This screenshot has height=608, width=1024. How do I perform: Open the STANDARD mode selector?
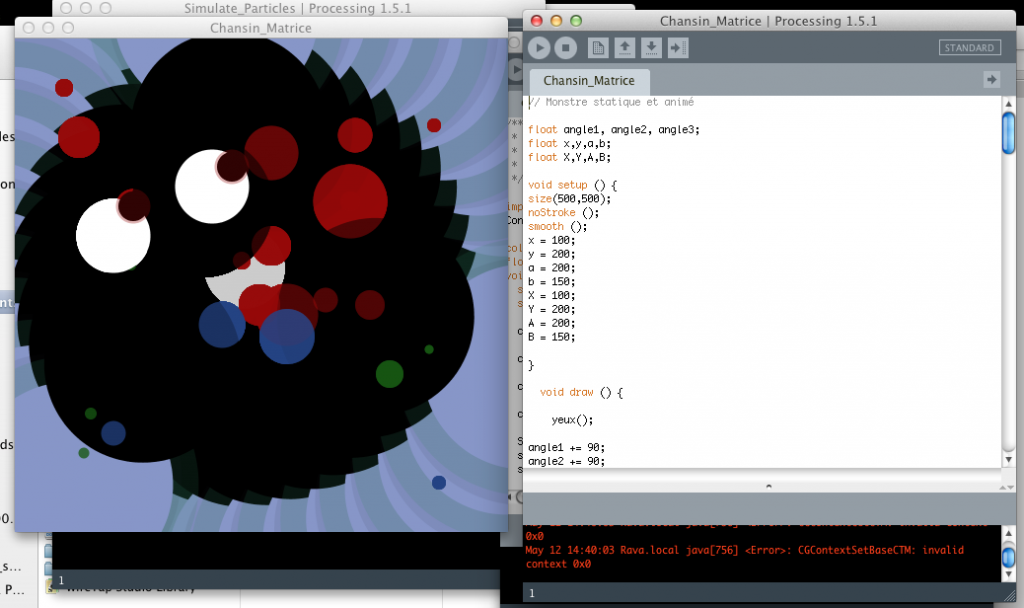969,48
